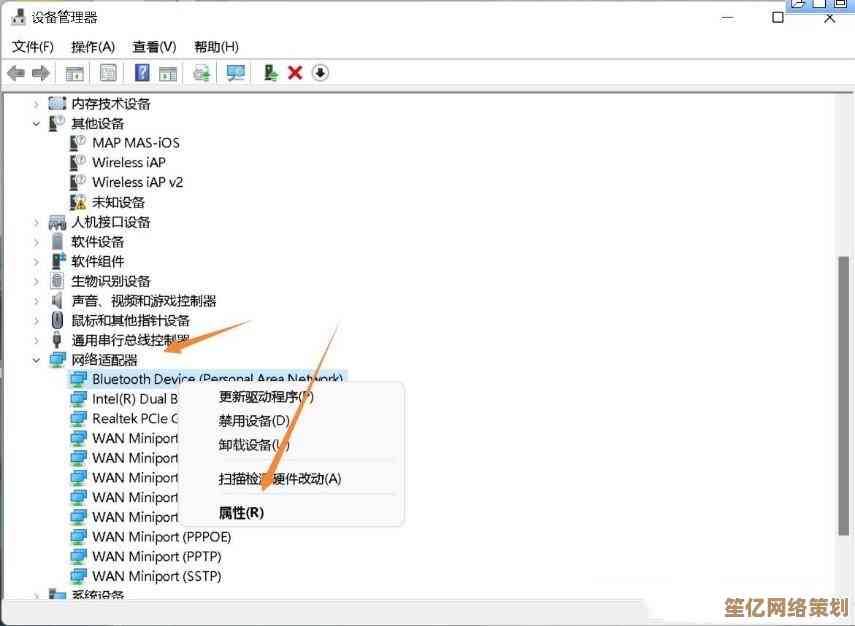Viewport: 855px width, 626px height.
Task: Click the update driver green arrow icon
Action: click(270, 73)
